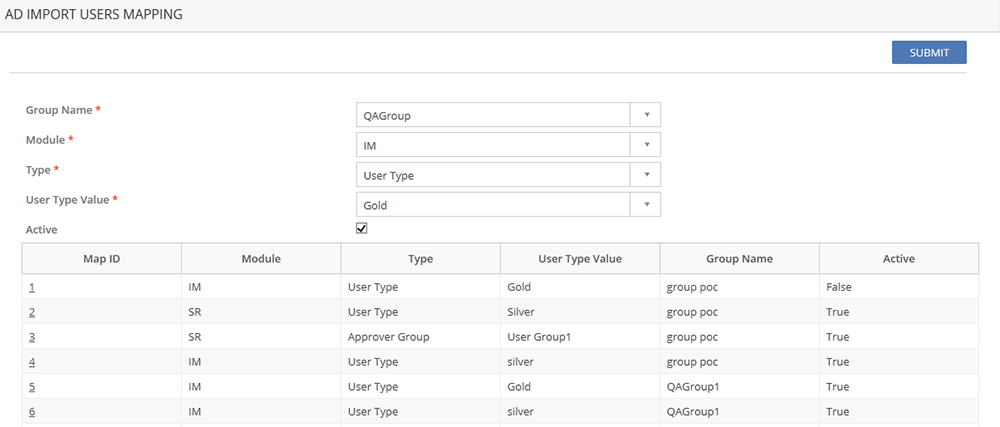Click Map ID 5 link

tap(32, 387)
